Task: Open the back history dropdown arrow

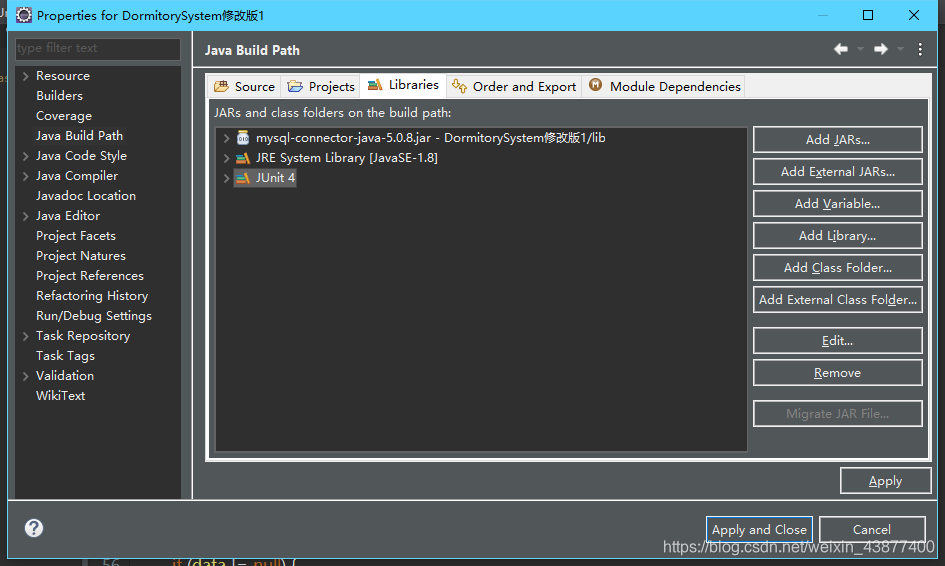Action: (860, 49)
